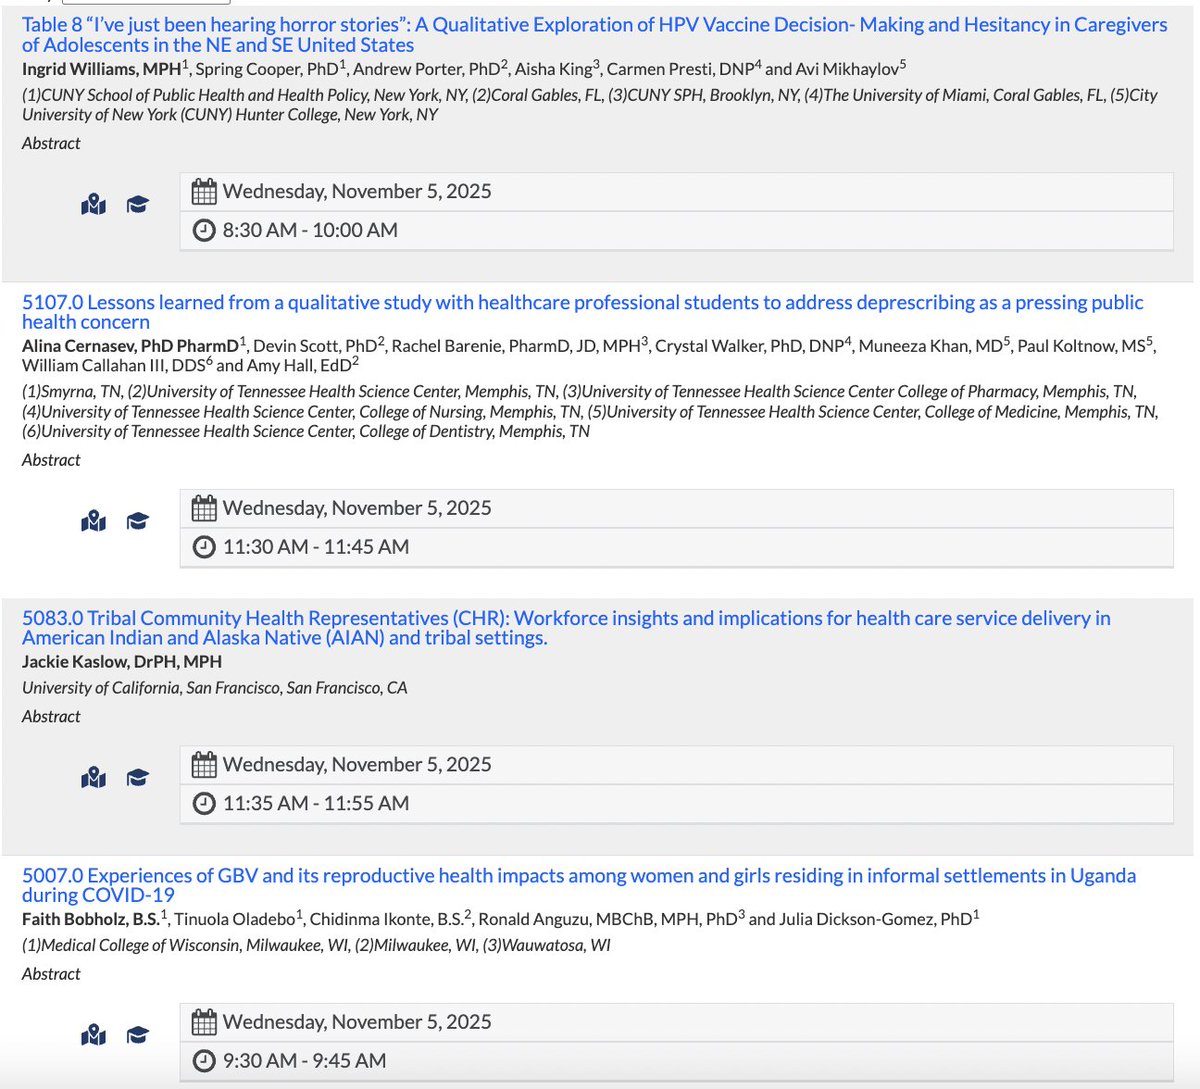
Task: Click Abstract under Alina Cernasev entry
Action: [x=51, y=460]
